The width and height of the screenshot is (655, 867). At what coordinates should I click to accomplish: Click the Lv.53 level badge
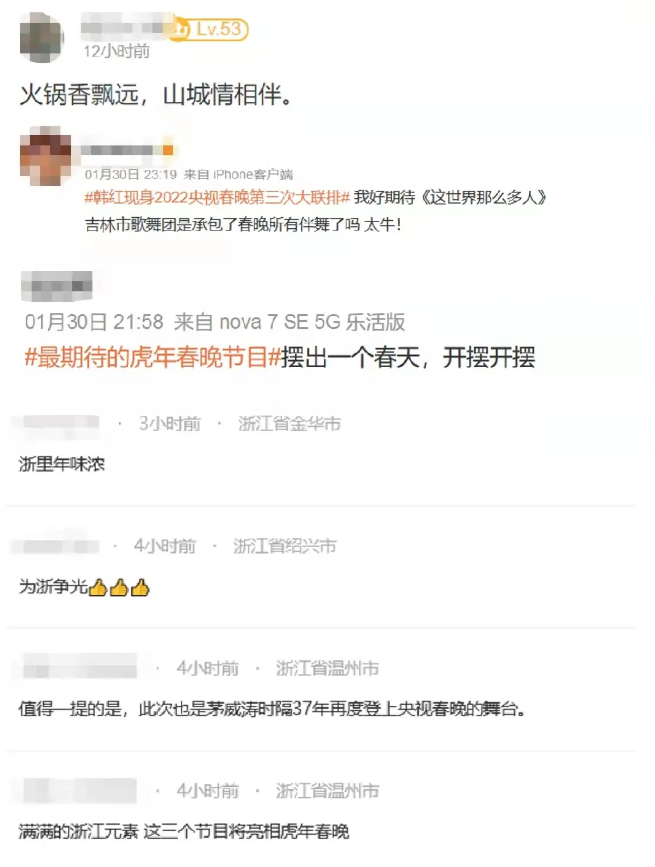(209, 29)
